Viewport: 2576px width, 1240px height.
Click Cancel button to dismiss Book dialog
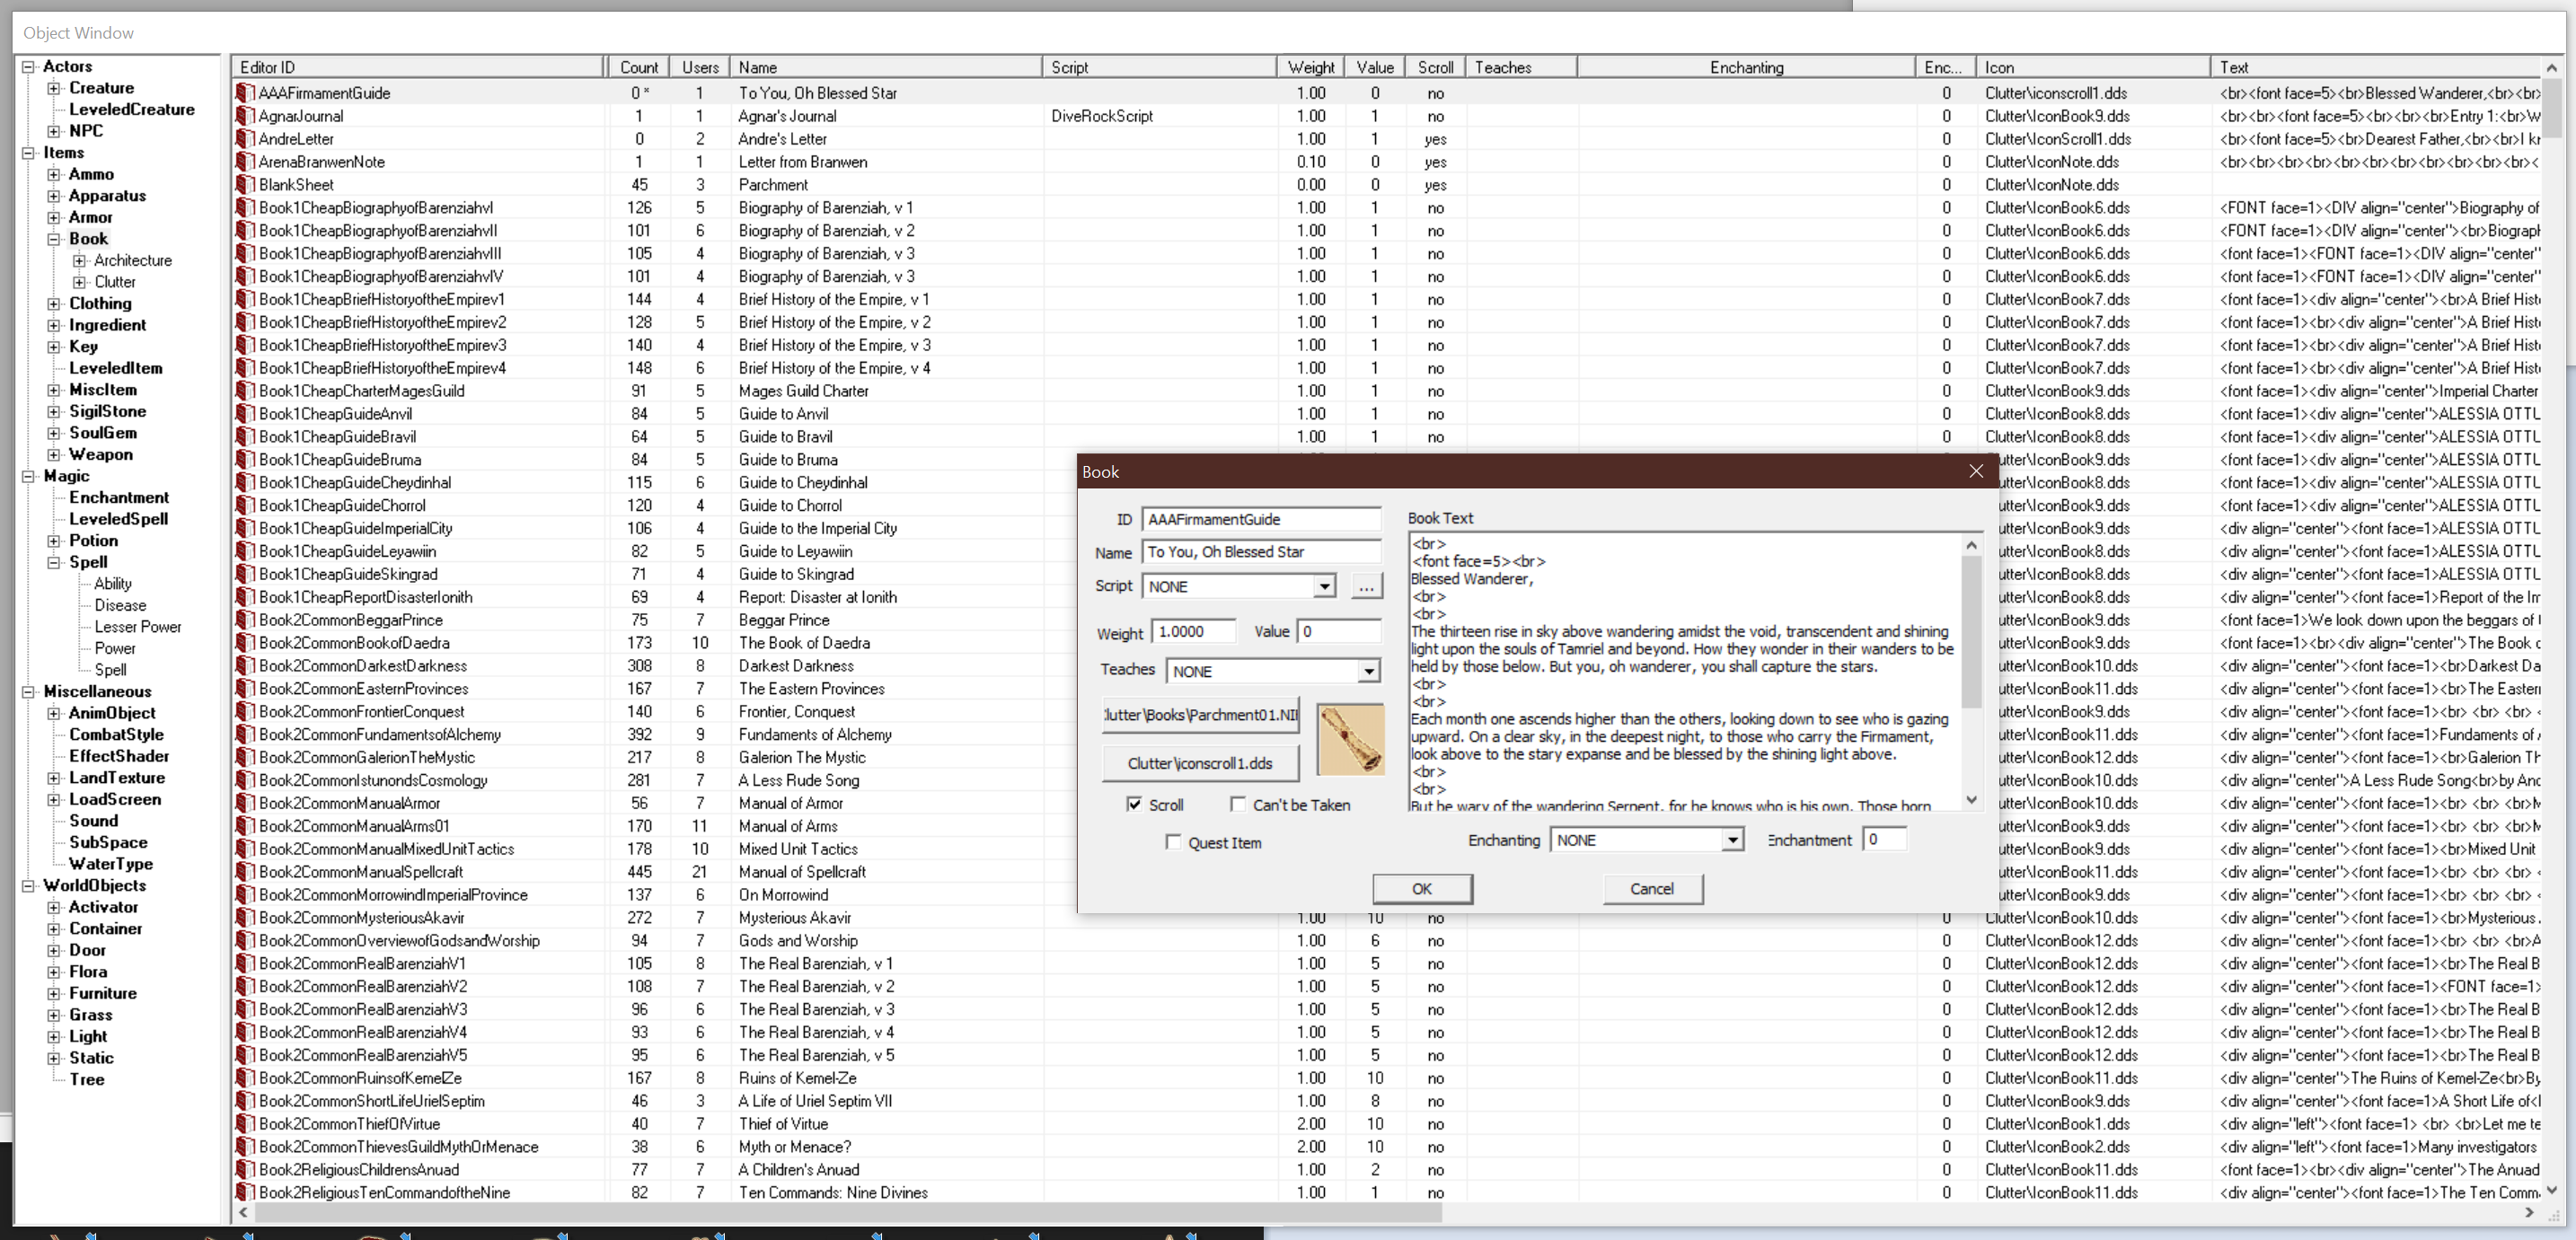[x=1651, y=887]
